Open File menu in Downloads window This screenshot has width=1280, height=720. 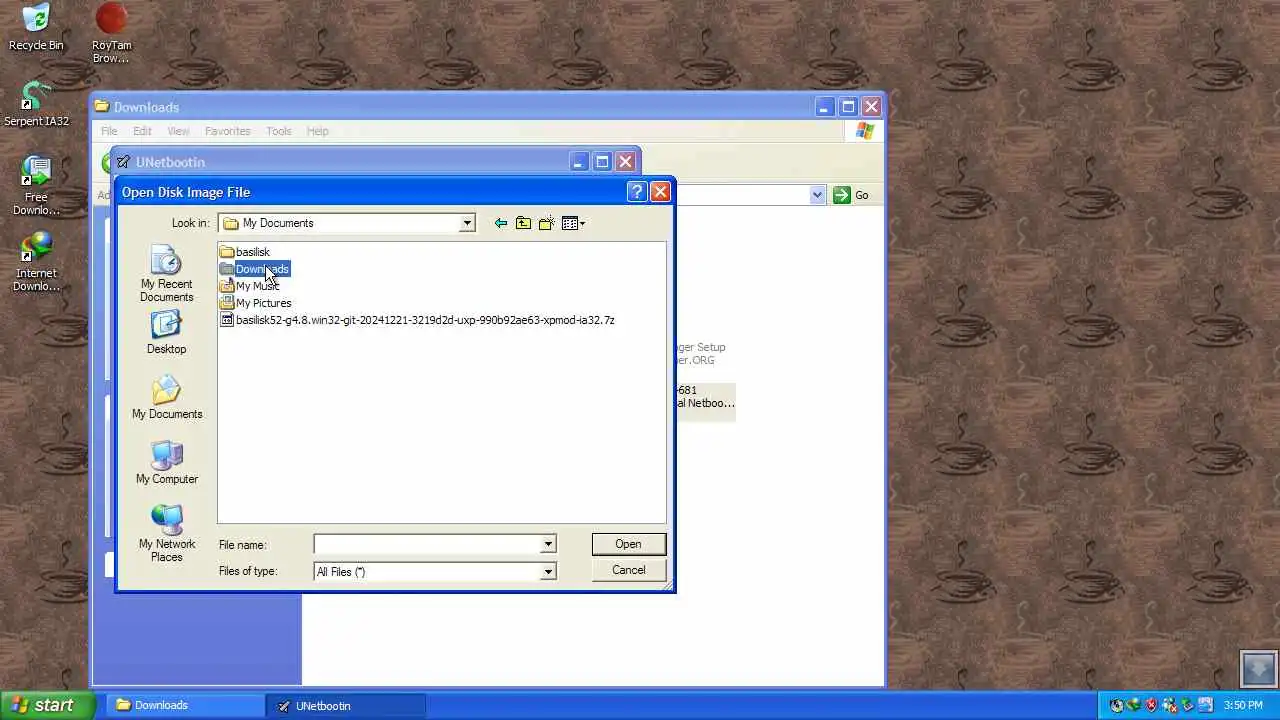[x=109, y=131]
